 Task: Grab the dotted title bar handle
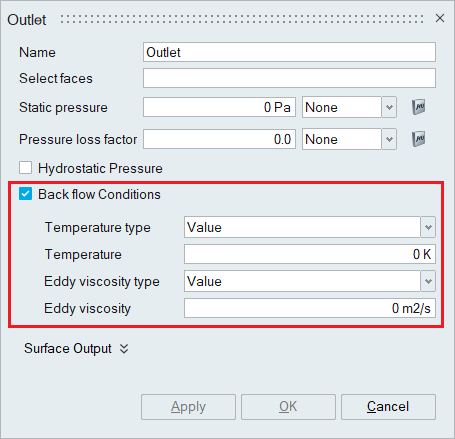(x=242, y=19)
